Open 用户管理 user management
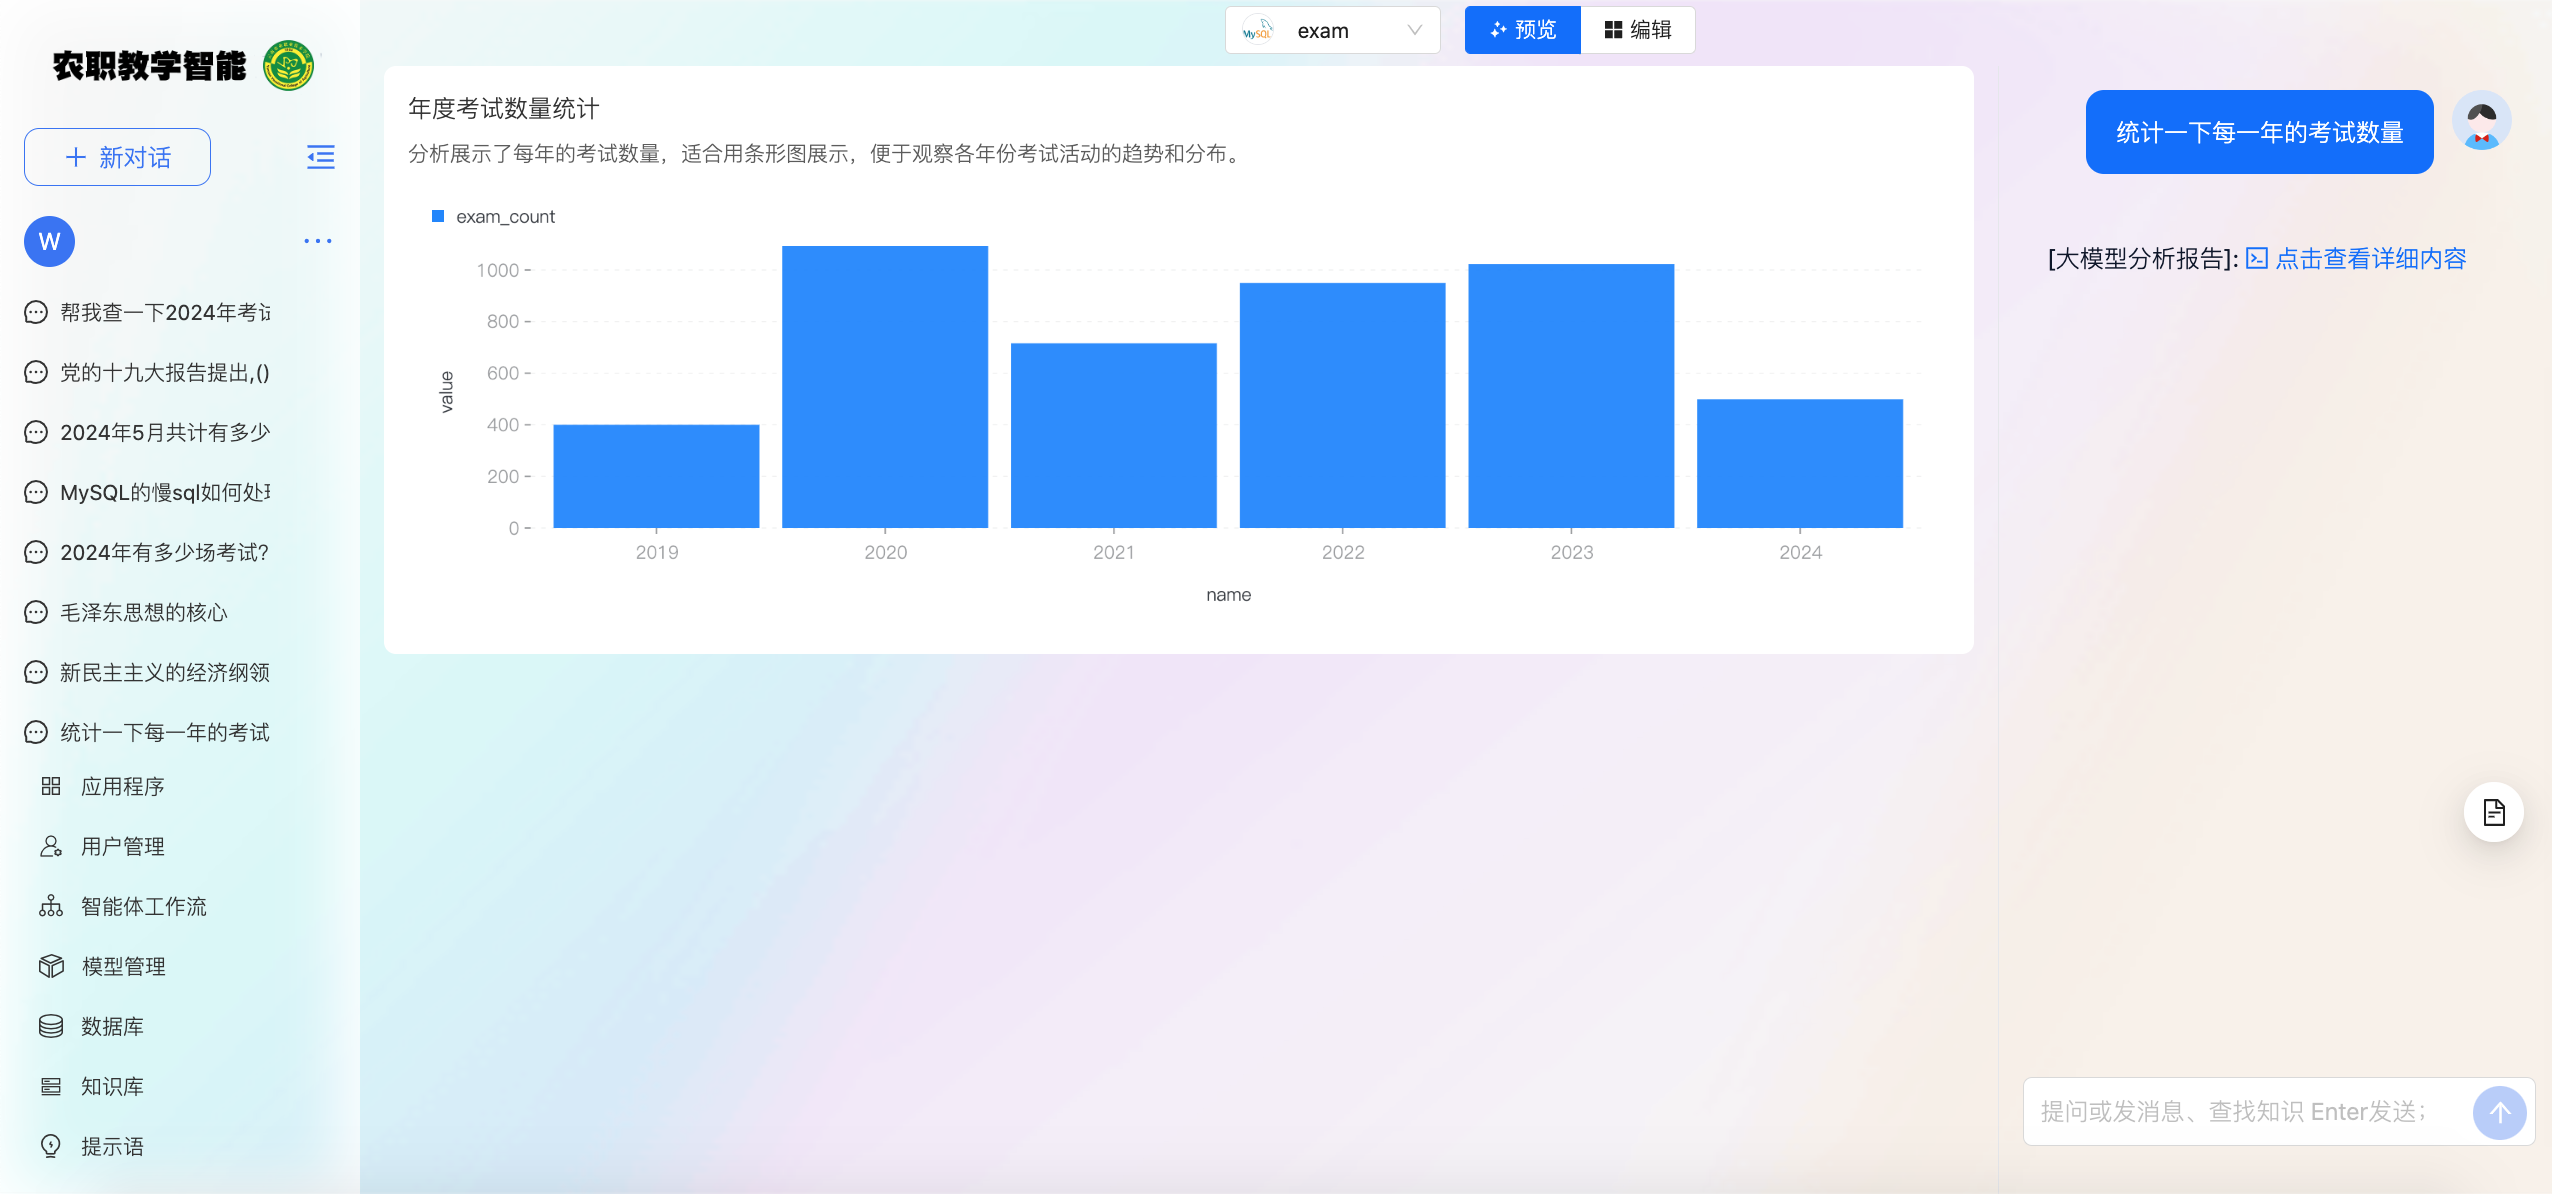2552x1194 pixels. 122,846
